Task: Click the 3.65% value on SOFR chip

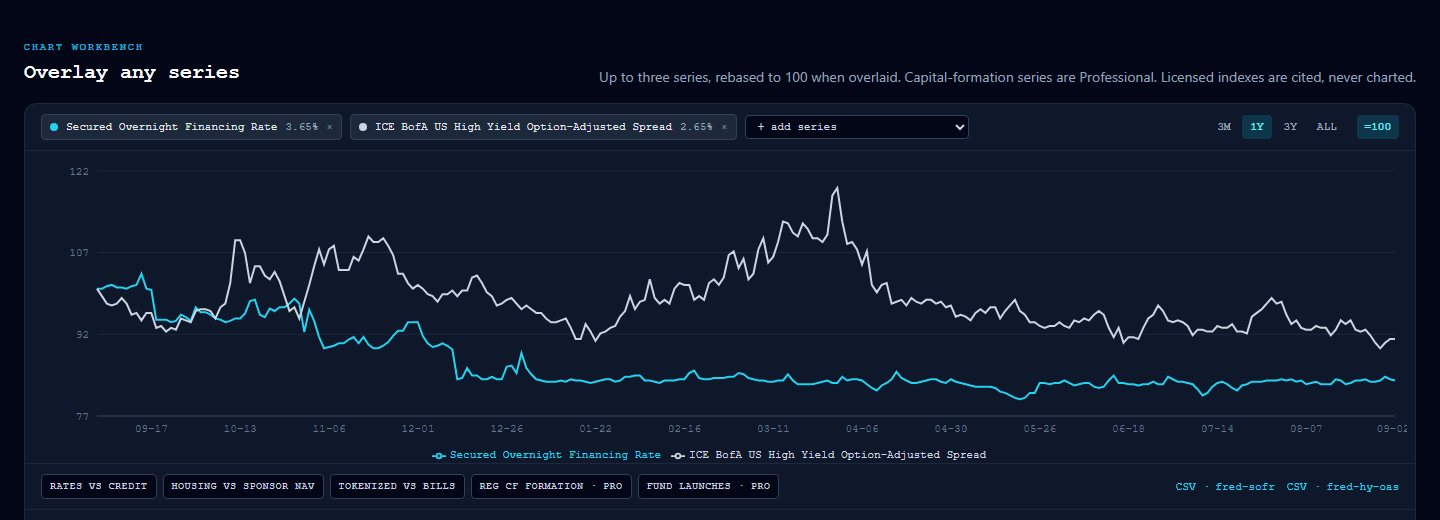Action: coord(302,127)
